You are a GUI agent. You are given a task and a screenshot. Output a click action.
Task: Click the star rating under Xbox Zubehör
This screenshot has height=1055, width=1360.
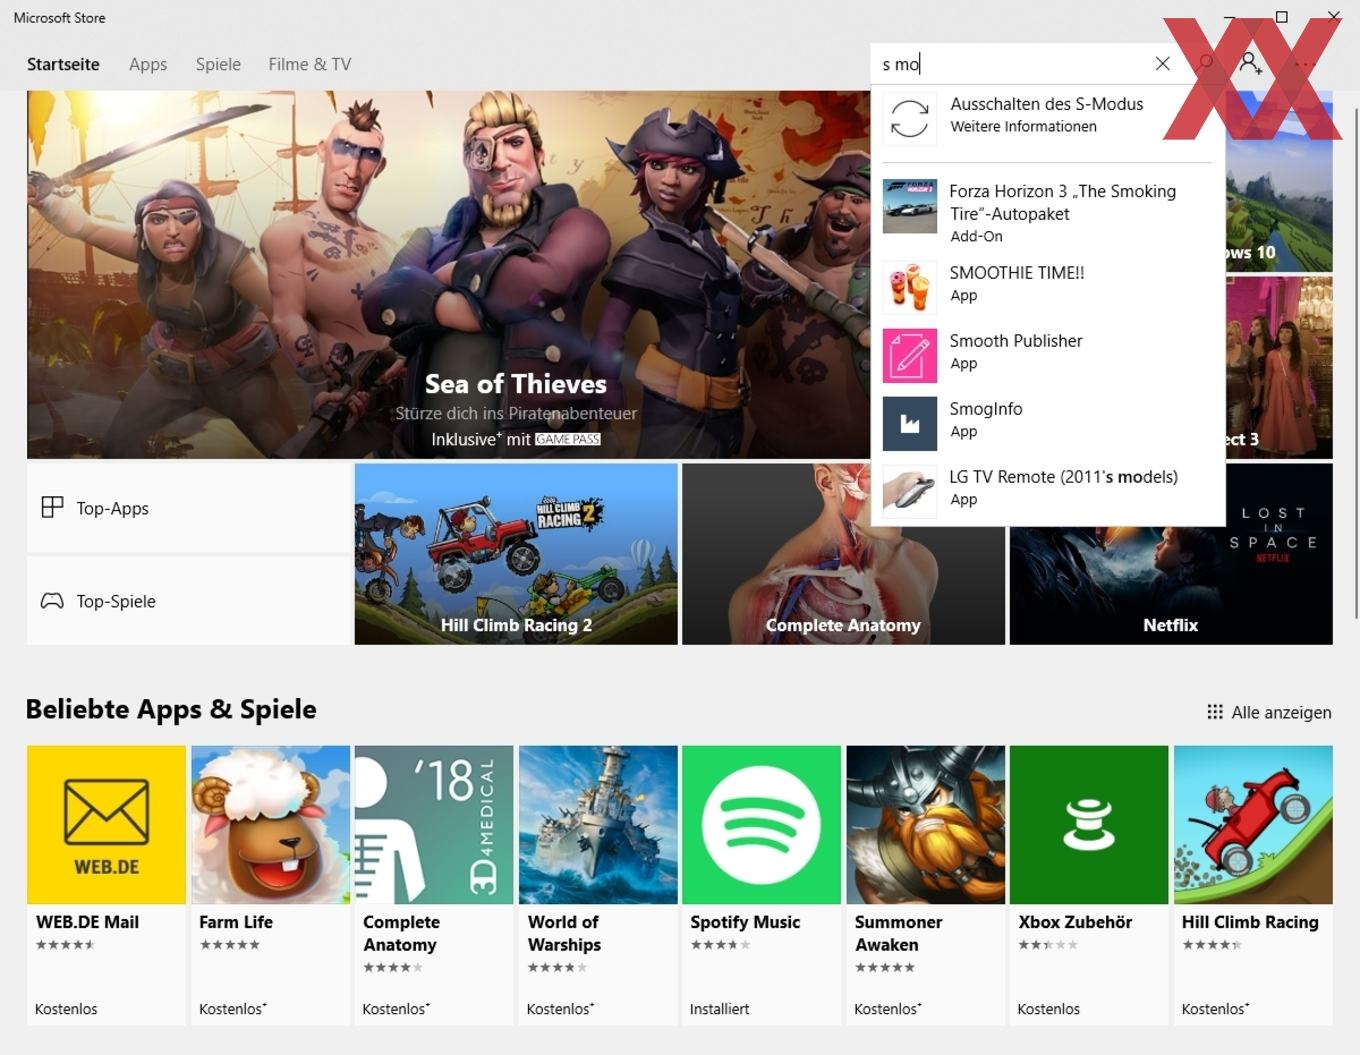1048,945
